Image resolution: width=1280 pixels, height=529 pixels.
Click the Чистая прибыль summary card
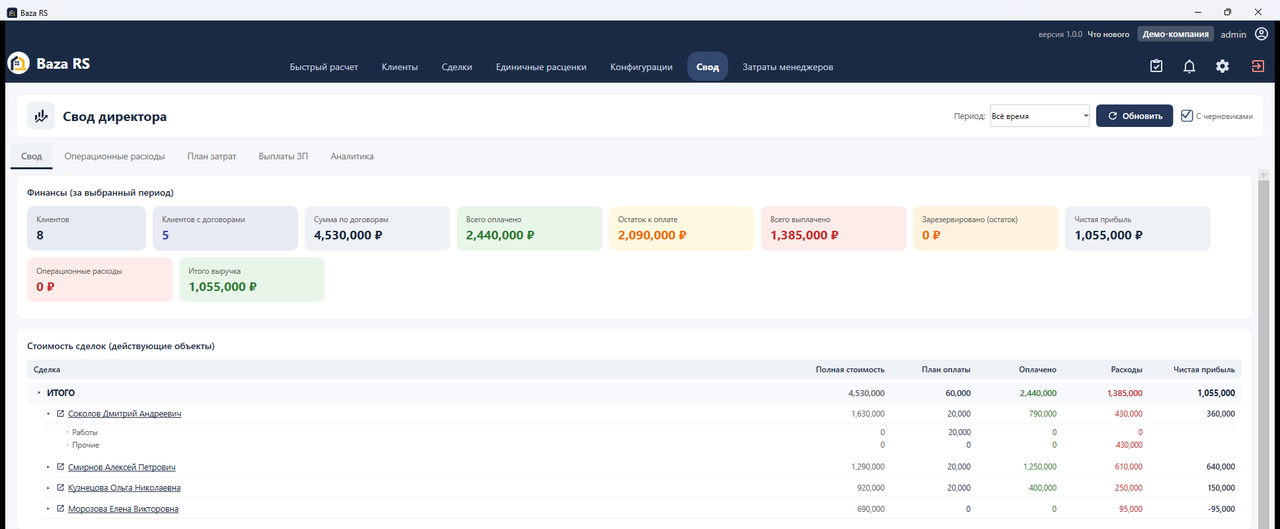point(1137,228)
